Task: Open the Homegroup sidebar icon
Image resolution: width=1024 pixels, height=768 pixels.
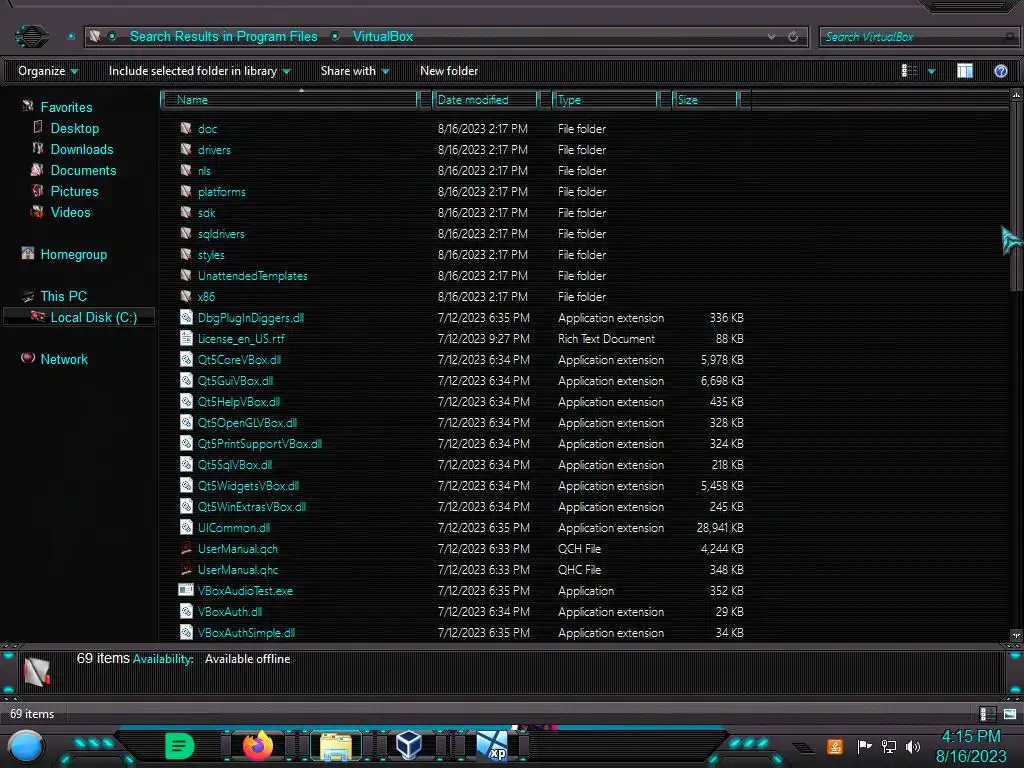Action: coord(27,253)
